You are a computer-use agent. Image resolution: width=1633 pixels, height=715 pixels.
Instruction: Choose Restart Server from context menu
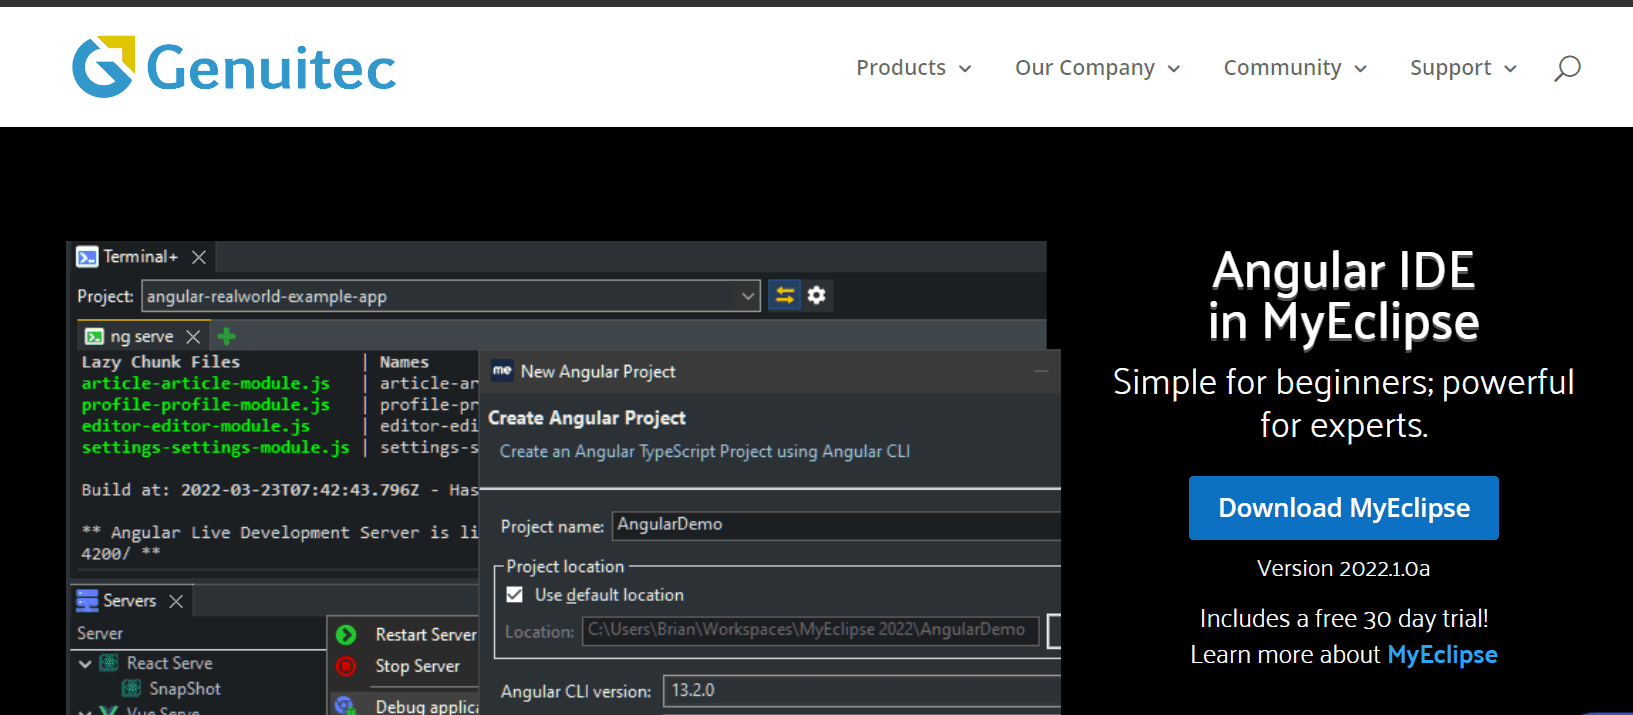pos(426,635)
